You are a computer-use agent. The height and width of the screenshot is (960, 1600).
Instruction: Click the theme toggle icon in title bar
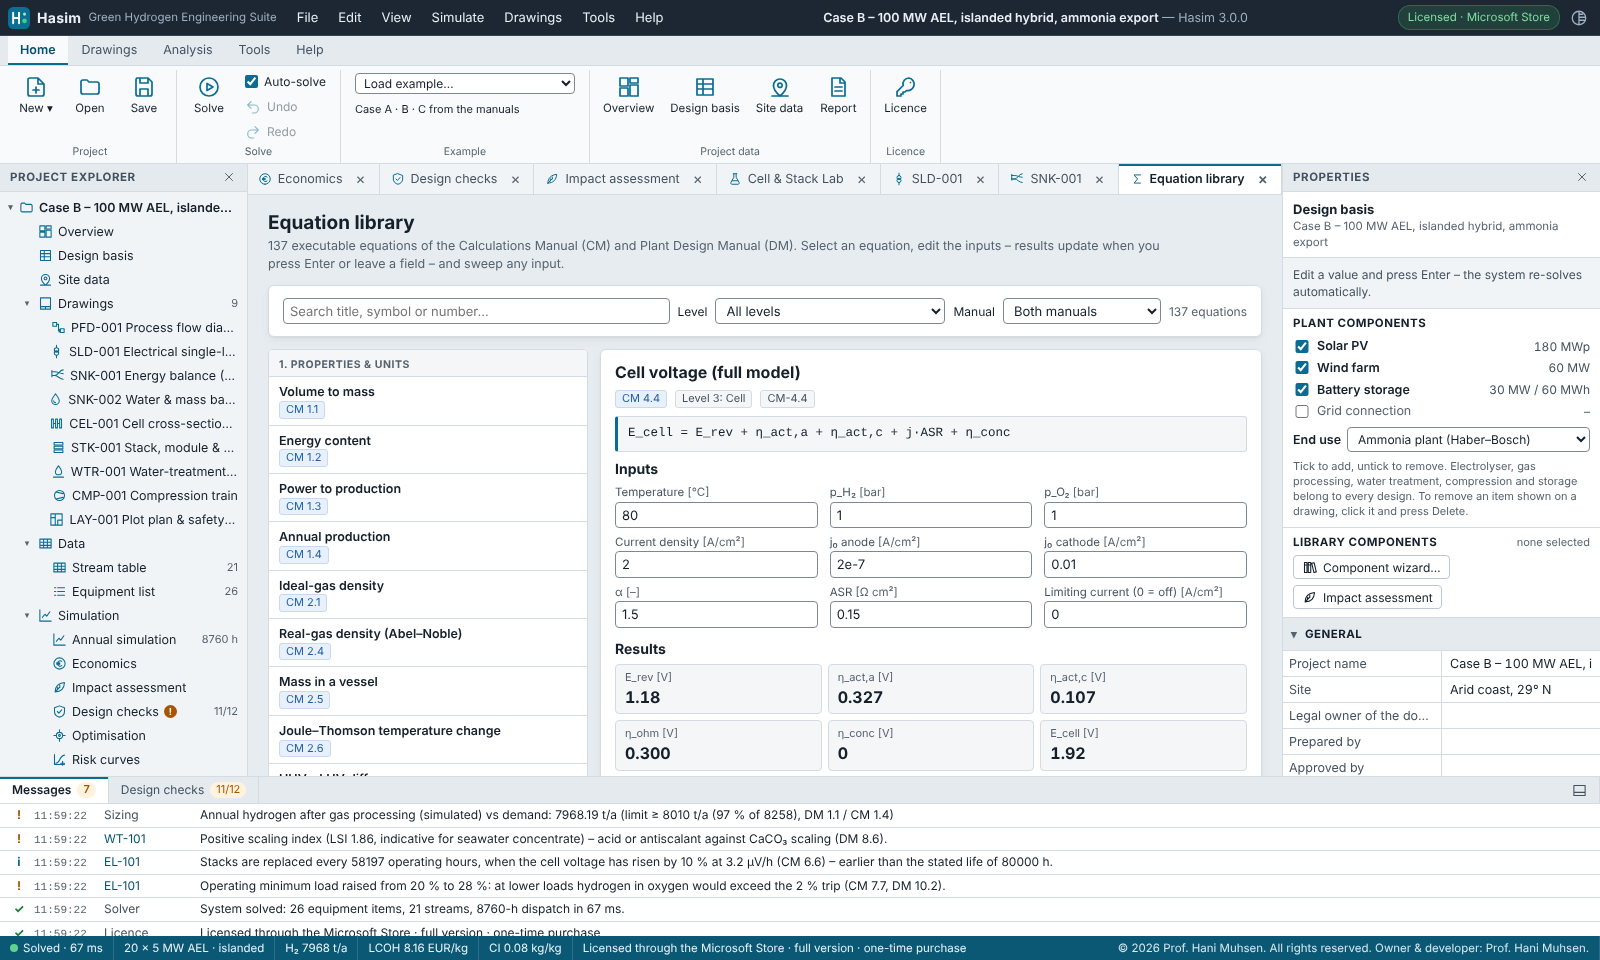click(x=1579, y=17)
